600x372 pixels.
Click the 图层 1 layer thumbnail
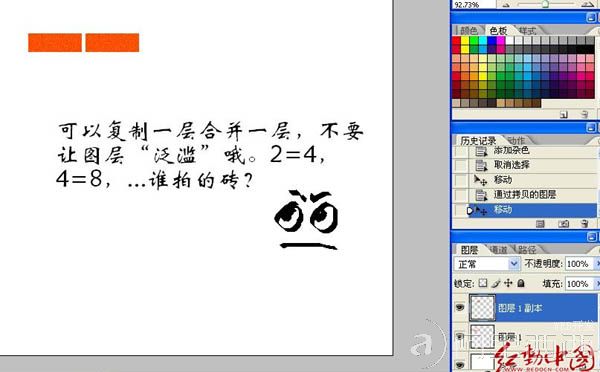pyautogui.click(x=482, y=337)
